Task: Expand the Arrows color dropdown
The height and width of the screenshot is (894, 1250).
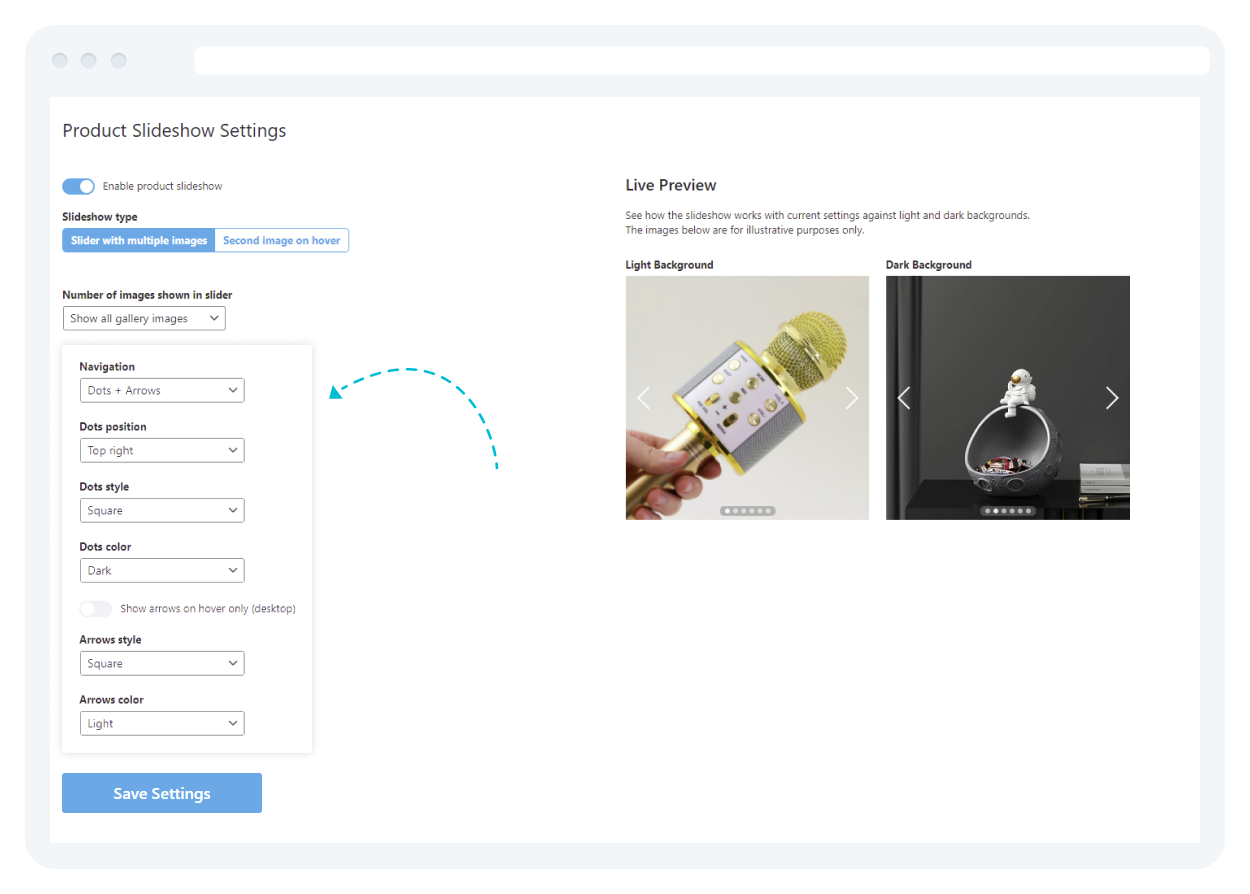Action: (162, 724)
